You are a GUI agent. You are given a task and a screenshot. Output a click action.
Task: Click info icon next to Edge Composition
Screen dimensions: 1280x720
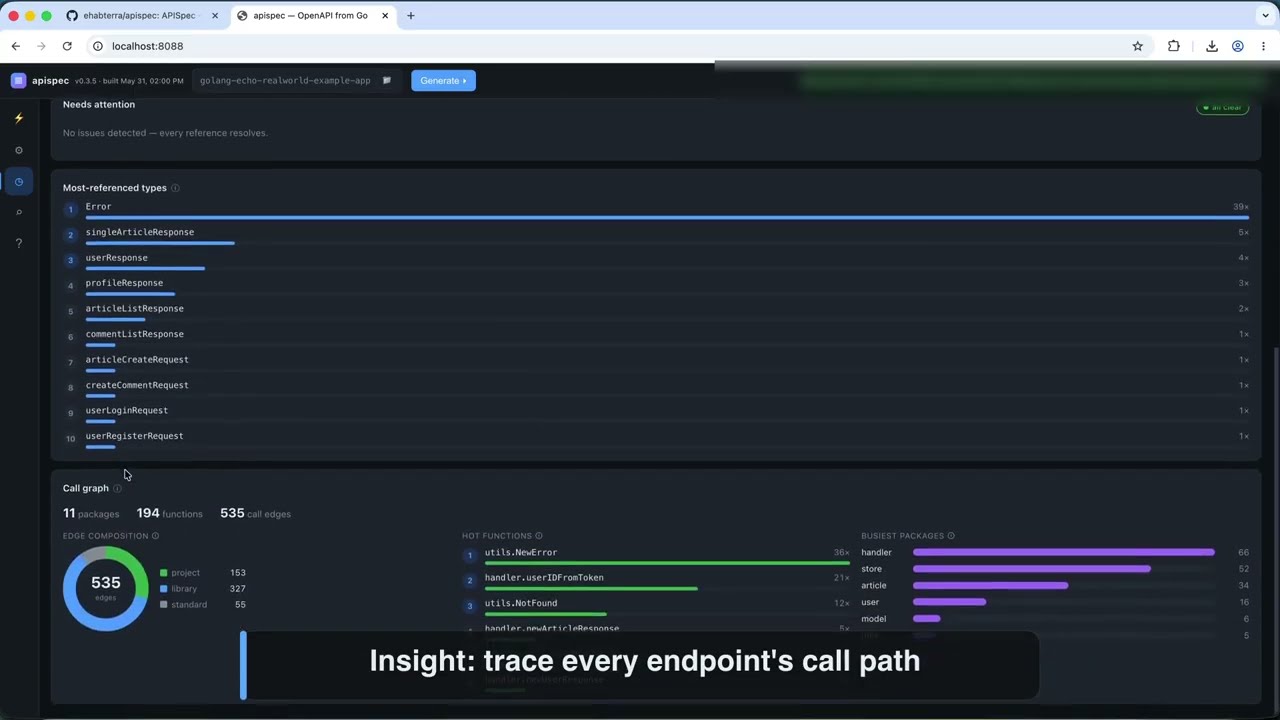point(155,536)
